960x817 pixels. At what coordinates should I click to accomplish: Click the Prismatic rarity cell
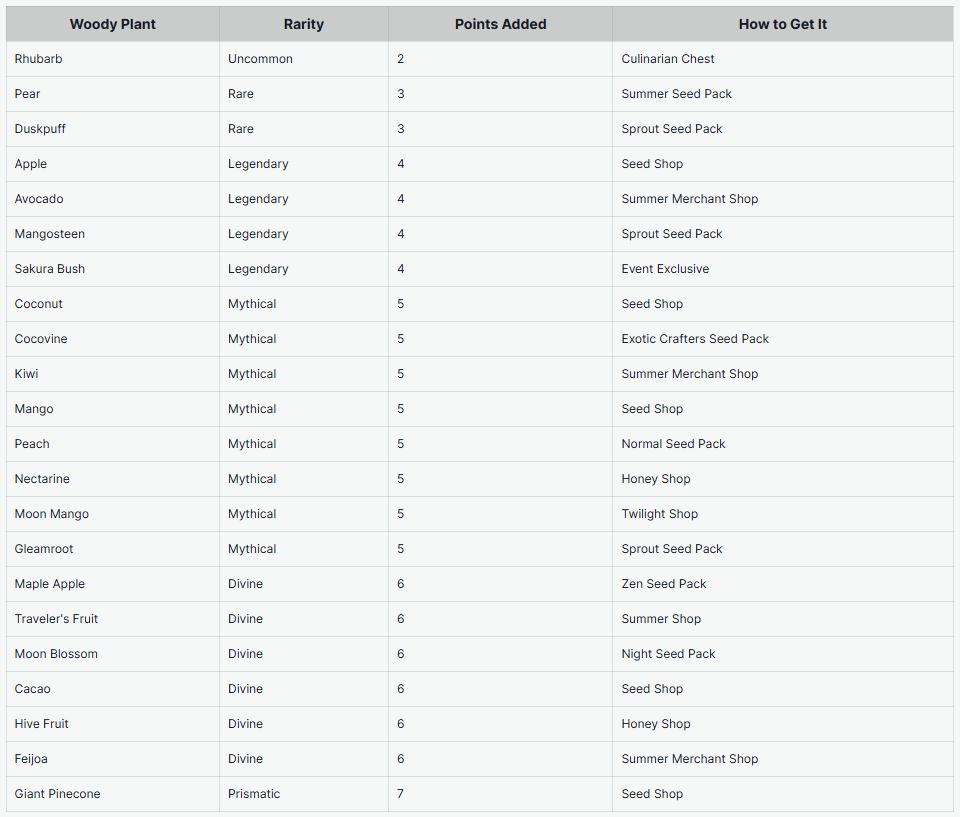[x=254, y=794]
